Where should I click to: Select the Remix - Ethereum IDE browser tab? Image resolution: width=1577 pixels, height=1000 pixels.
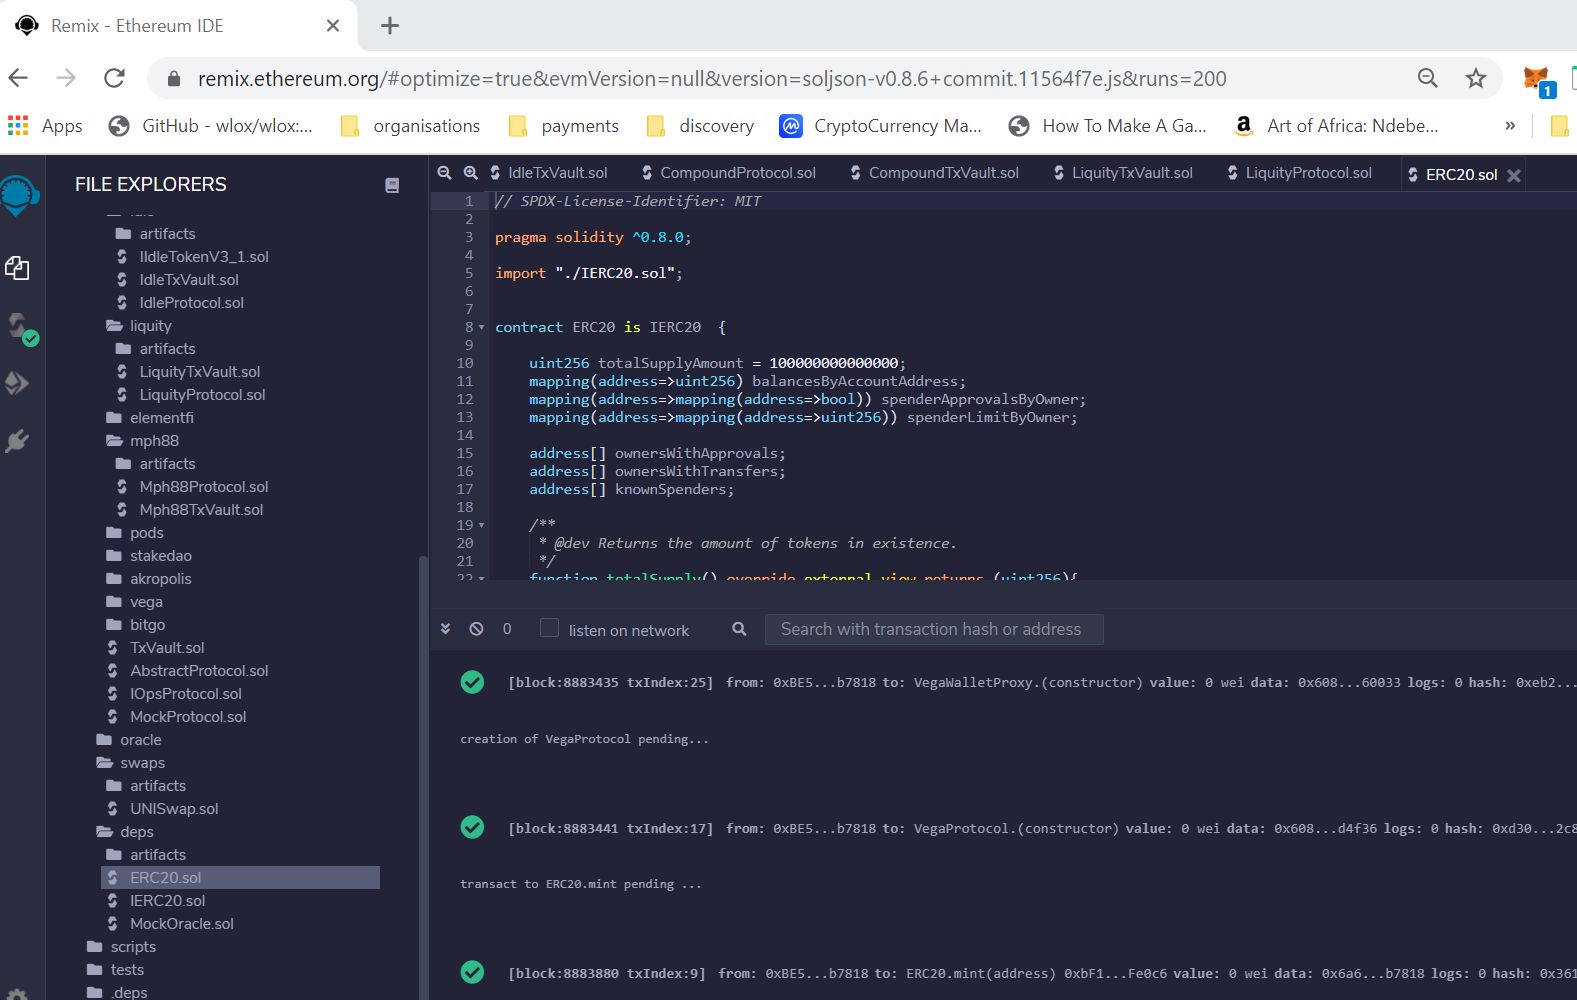180,26
